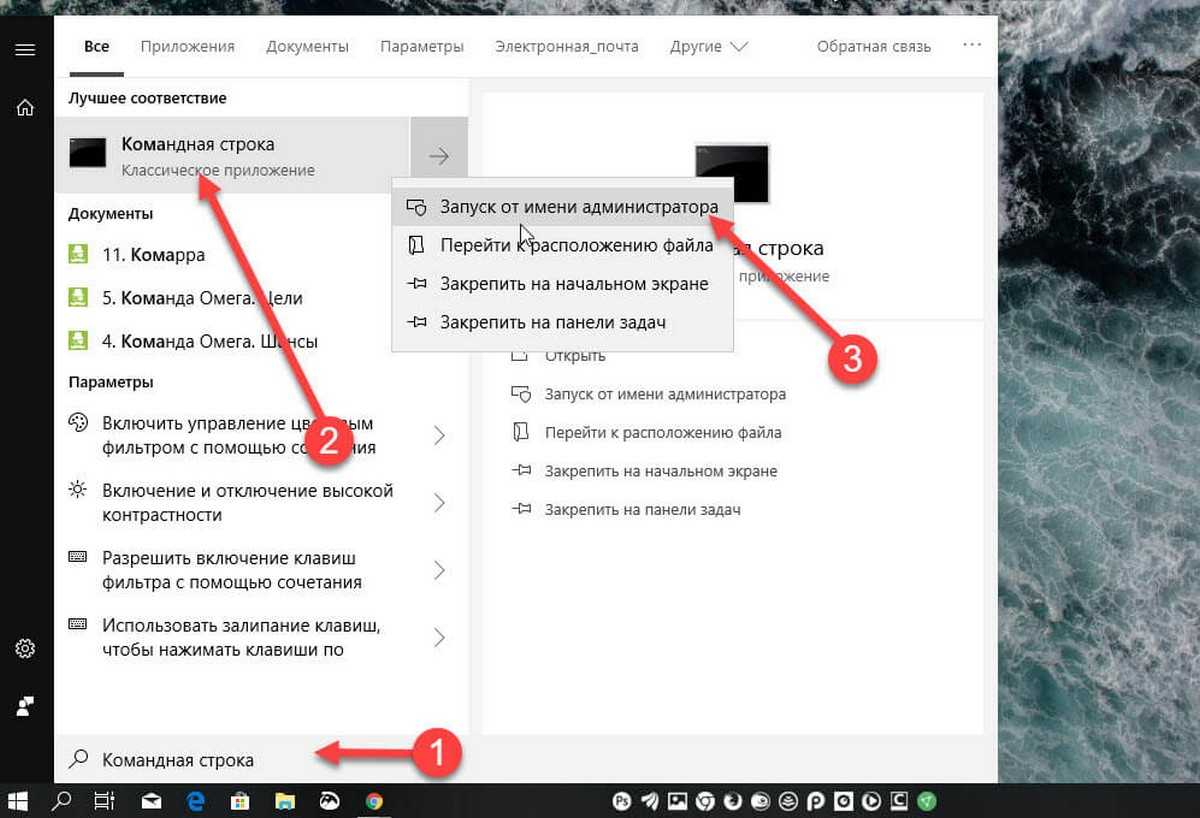
Task: Launch Microsoft Edge from the taskbar
Action: (195, 801)
